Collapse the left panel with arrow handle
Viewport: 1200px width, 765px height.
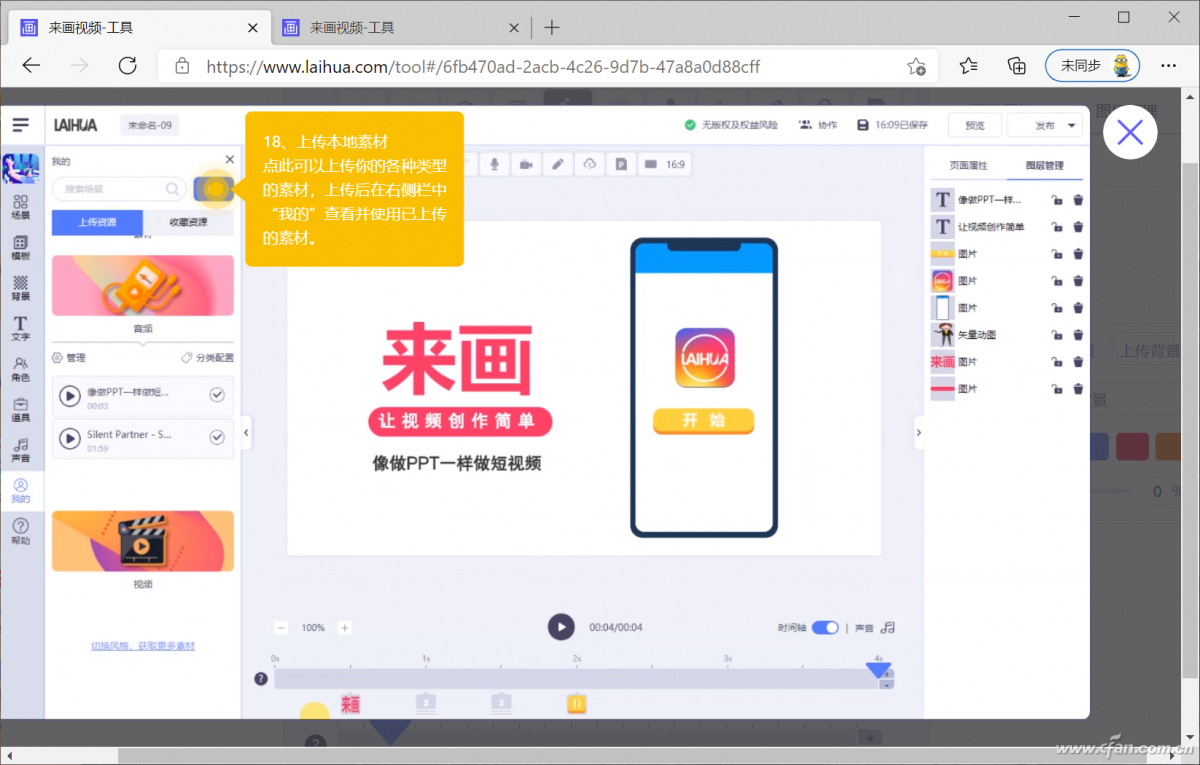(246, 432)
